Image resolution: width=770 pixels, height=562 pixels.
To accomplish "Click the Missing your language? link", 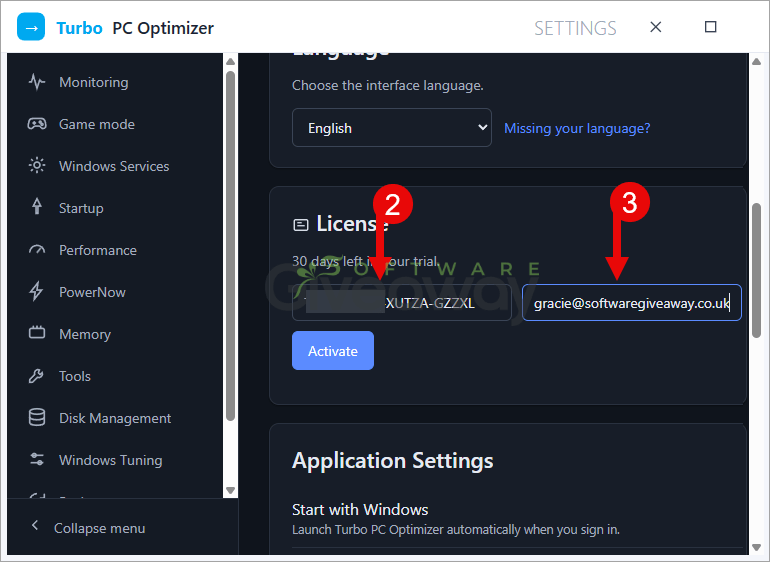I will (x=577, y=128).
